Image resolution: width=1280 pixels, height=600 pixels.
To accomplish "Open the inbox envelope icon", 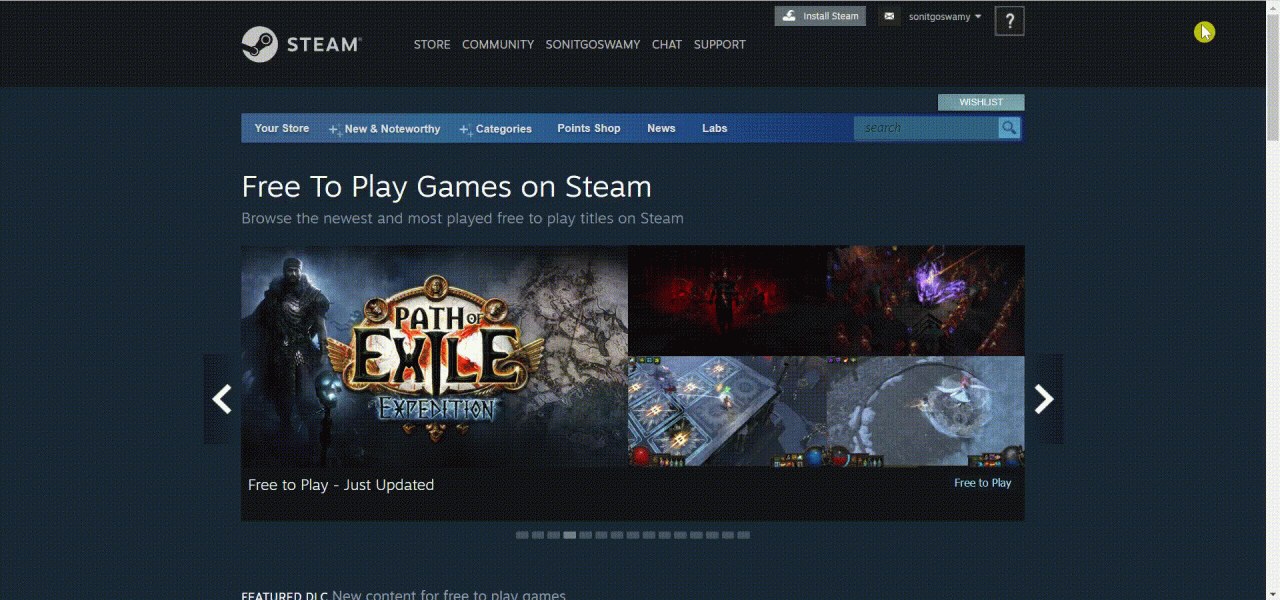I will pos(889,16).
